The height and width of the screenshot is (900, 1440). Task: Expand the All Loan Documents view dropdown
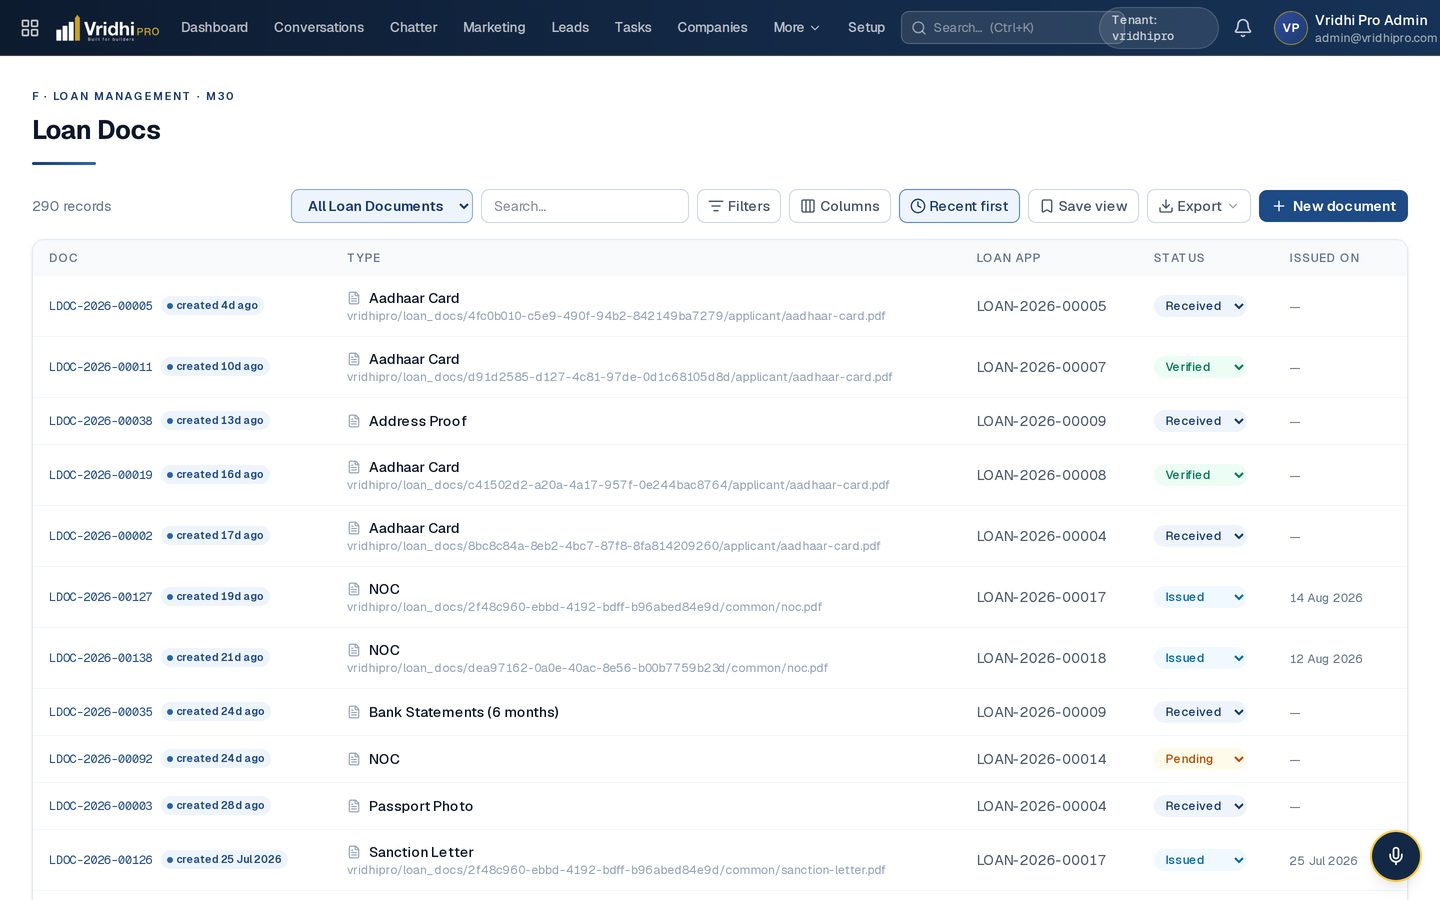(x=382, y=206)
